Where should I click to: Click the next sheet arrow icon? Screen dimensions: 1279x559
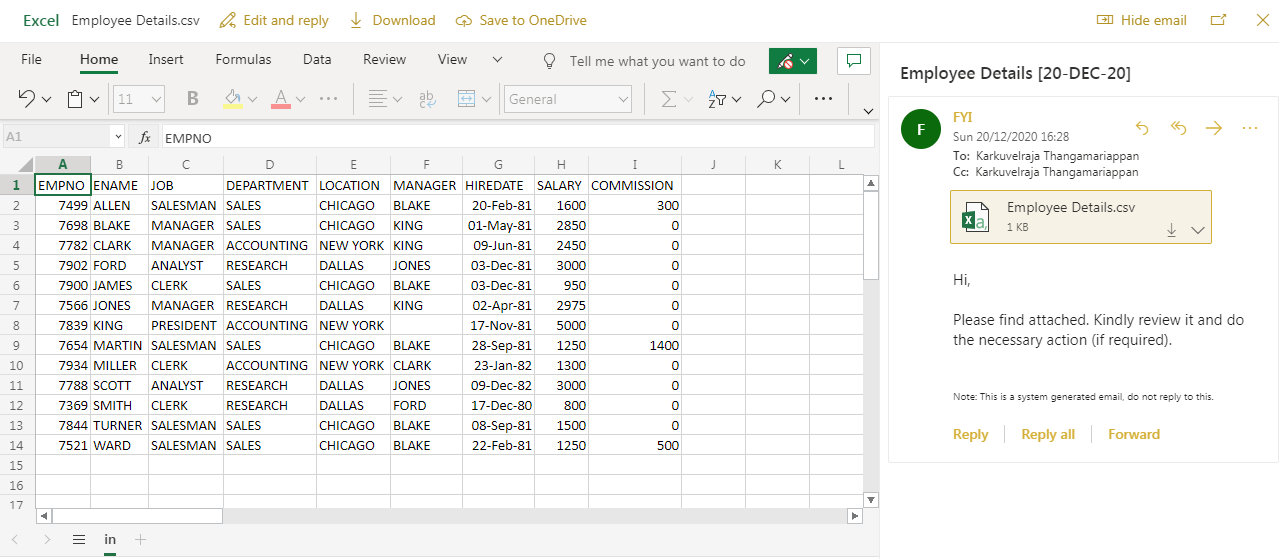click(x=46, y=540)
